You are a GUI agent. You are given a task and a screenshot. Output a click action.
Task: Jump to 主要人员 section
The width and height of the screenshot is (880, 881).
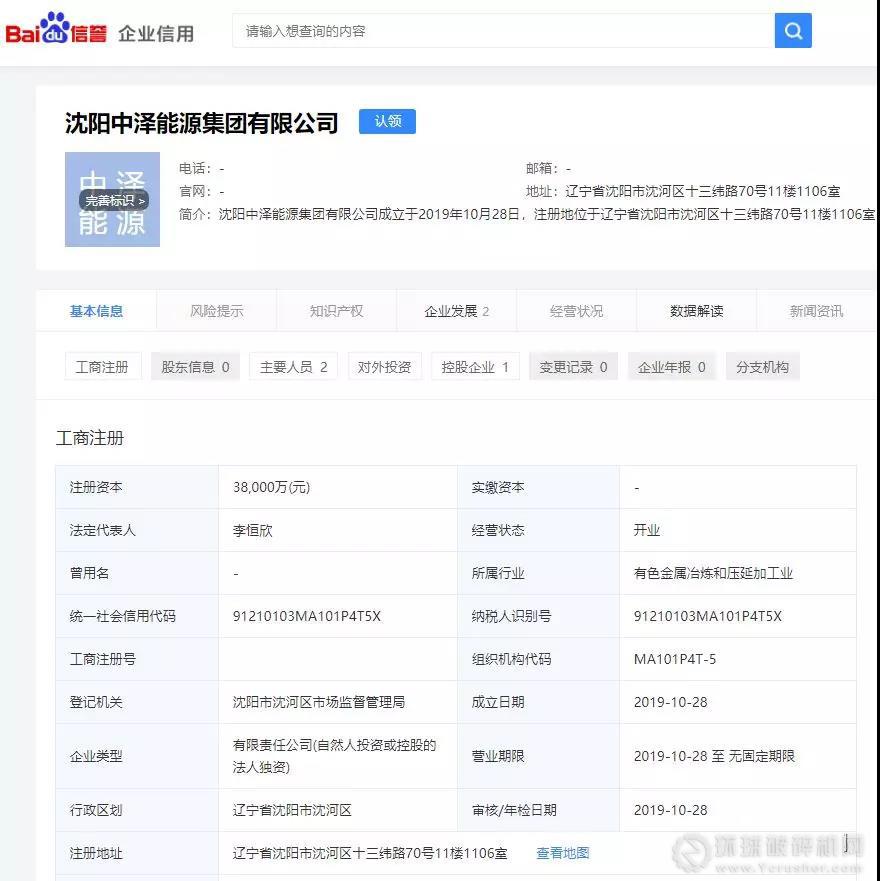[x=293, y=367]
